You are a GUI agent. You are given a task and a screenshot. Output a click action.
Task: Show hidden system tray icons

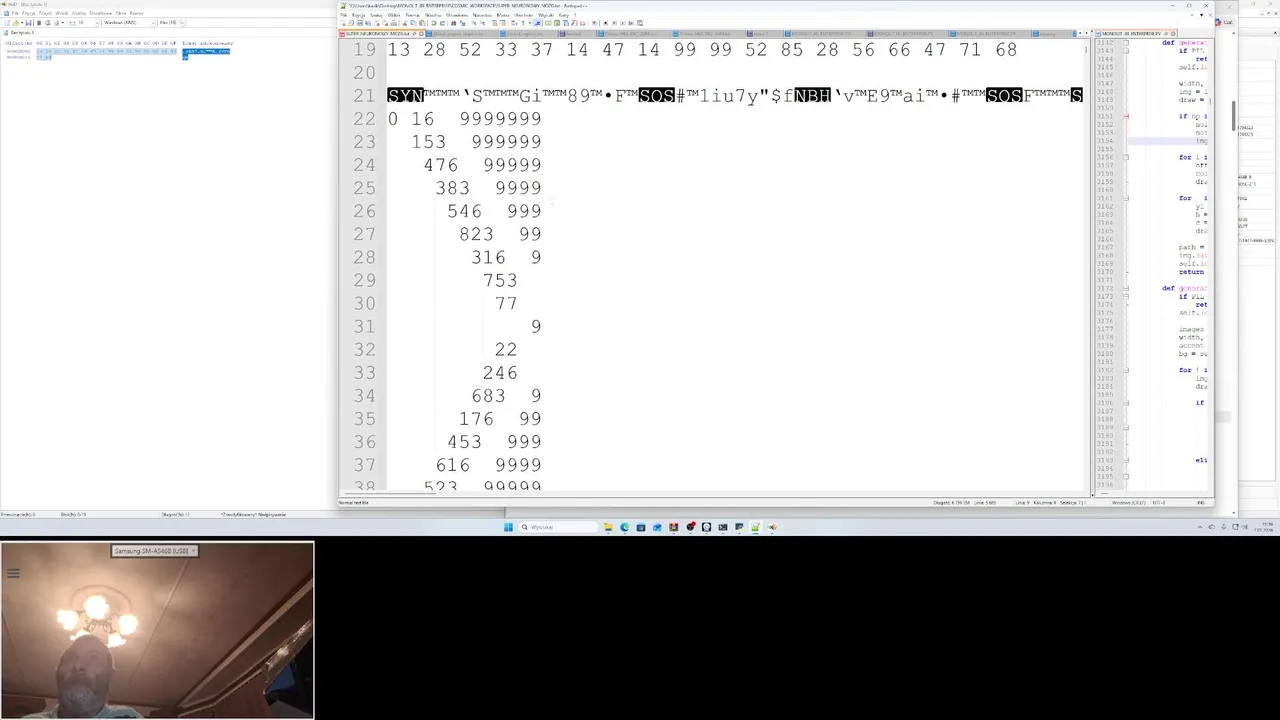[x=1200, y=527]
